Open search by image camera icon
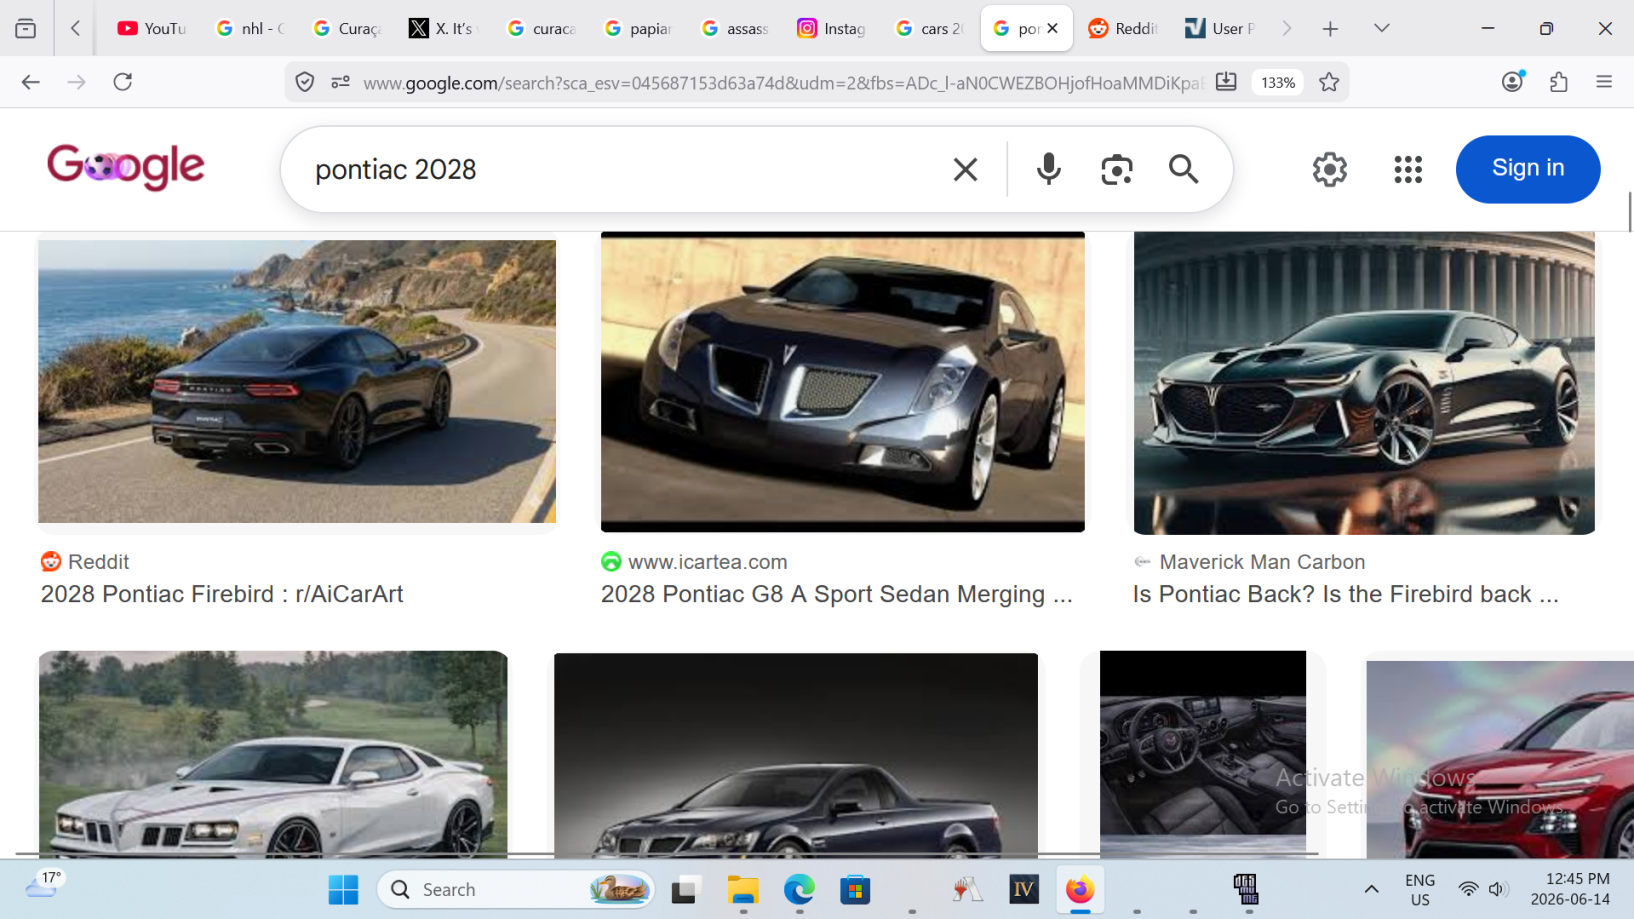The image size is (1634, 919). pos(1116,169)
